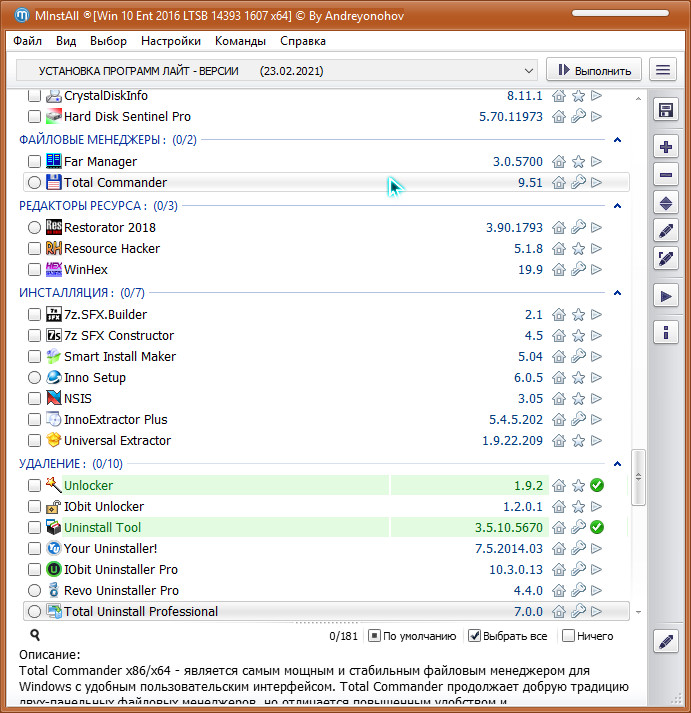Click the Total Uninstall Professional row name
Screen dimensions: 691x713
(141, 612)
